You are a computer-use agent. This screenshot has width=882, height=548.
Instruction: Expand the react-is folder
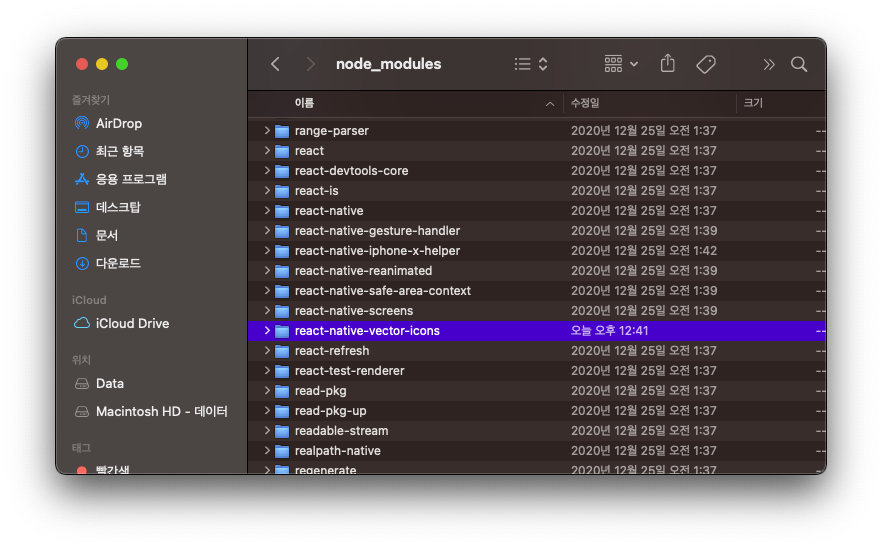click(x=267, y=191)
